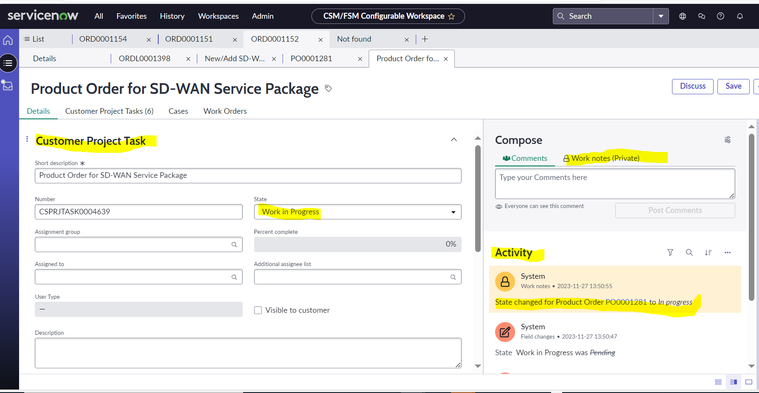Click the Number field
Viewport: 759px width, 393px height.
pyautogui.click(x=138, y=212)
